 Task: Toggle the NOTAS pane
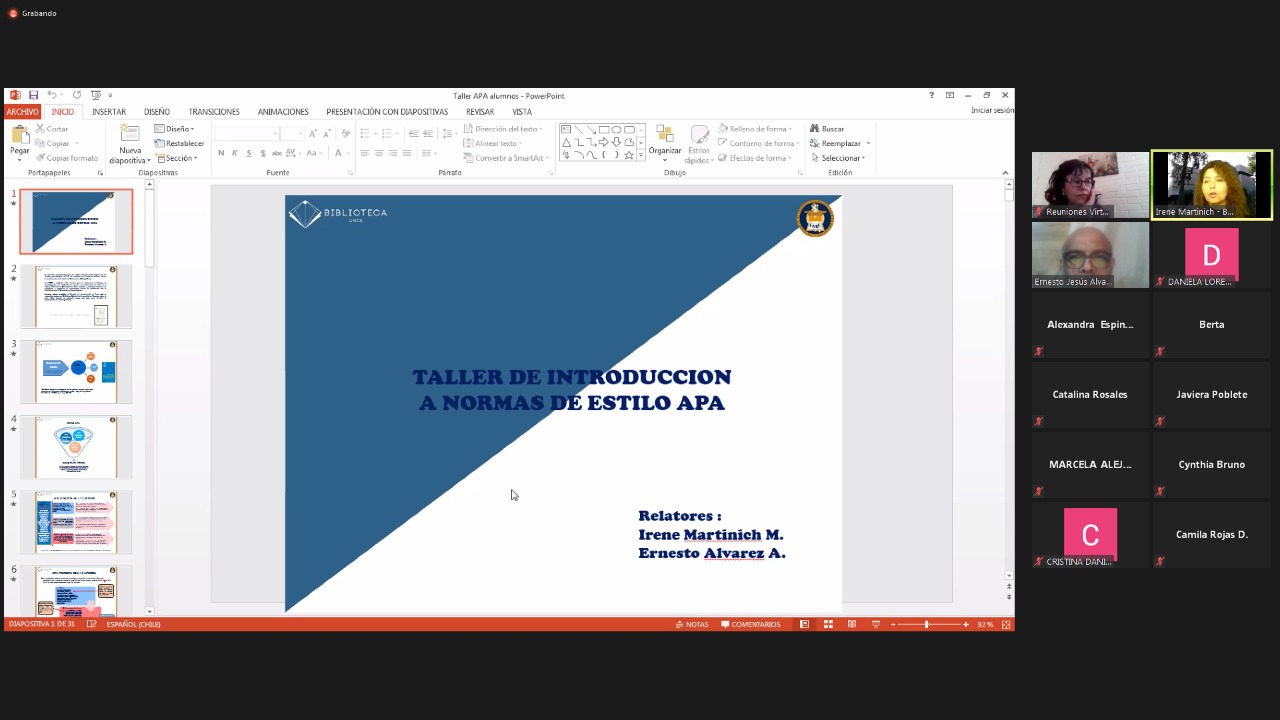(x=692, y=624)
